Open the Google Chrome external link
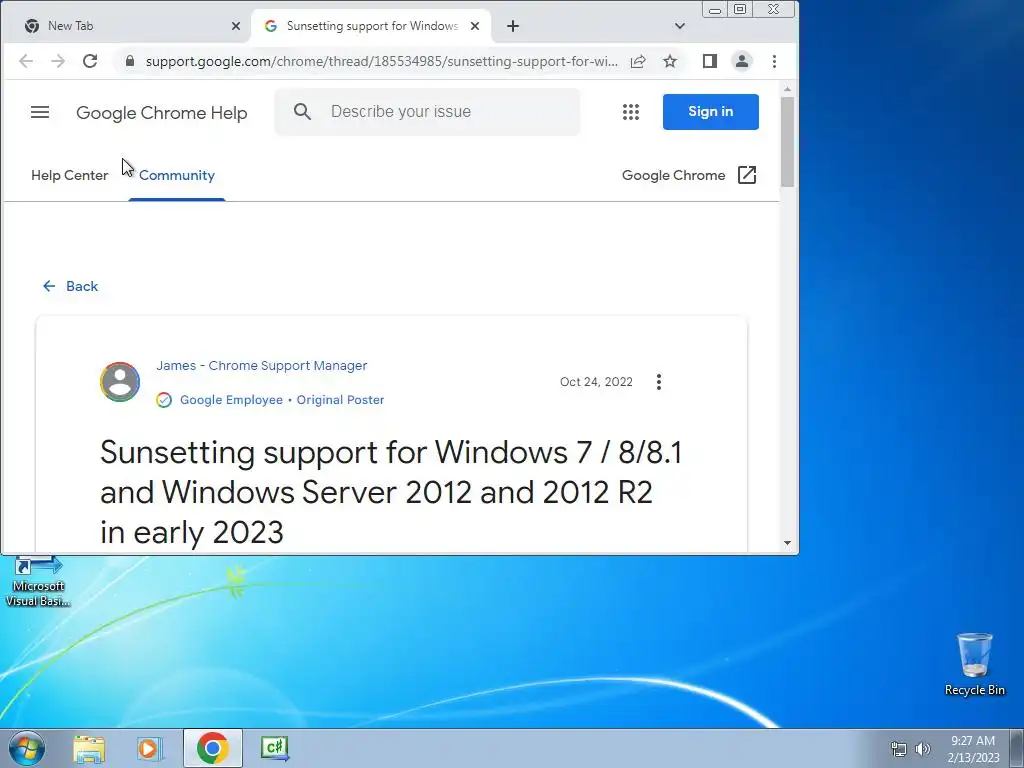 (x=689, y=175)
